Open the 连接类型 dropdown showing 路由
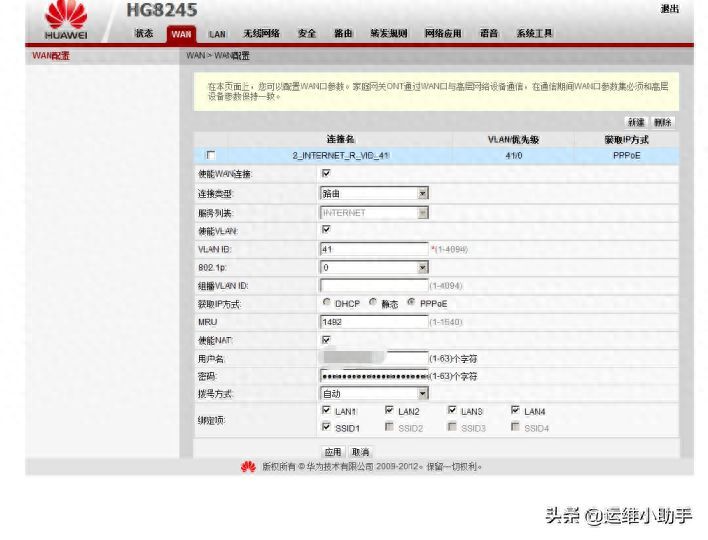Screen dimensions: 708x540 374,193
